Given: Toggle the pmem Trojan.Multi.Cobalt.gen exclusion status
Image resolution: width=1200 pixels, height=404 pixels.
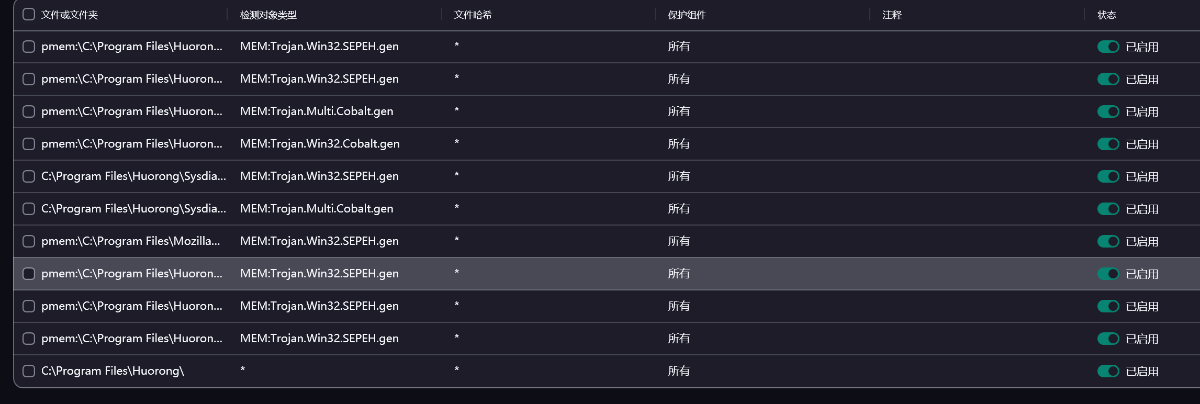Looking at the screenshot, I should coord(1107,111).
